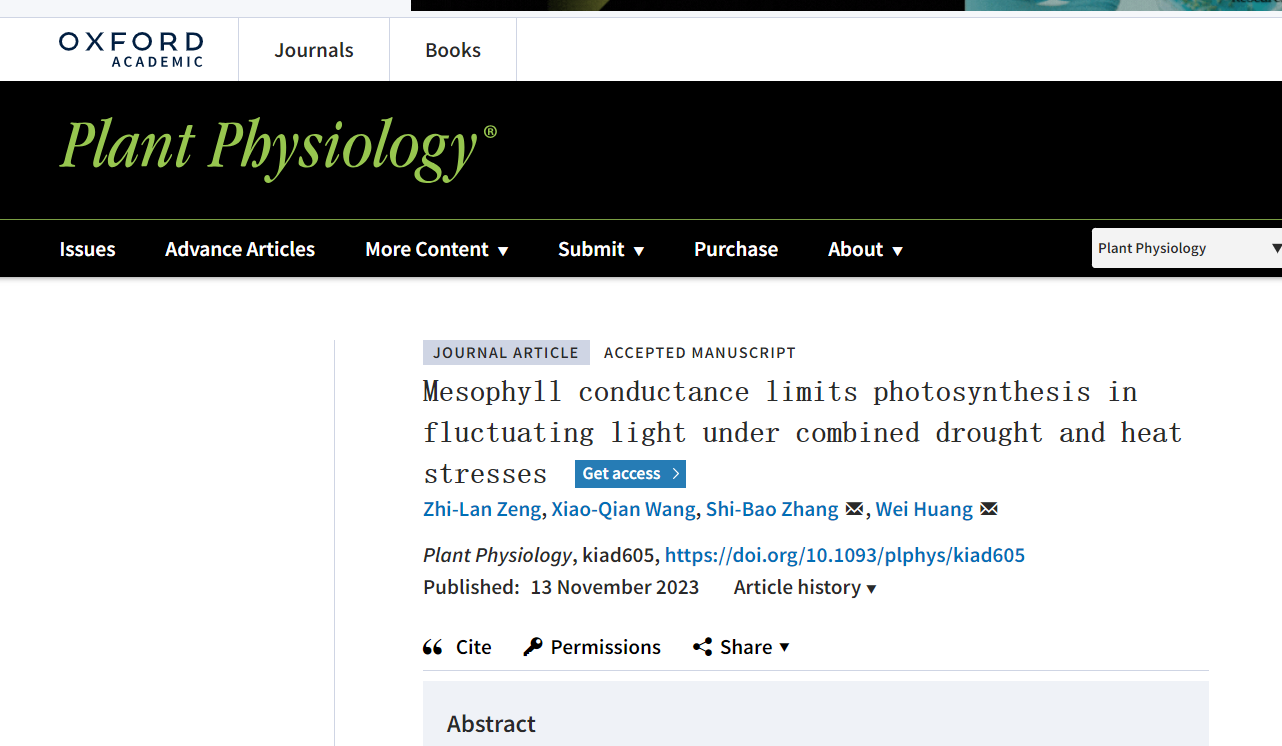
Task: Click the Permissions key icon
Action: pyautogui.click(x=533, y=647)
